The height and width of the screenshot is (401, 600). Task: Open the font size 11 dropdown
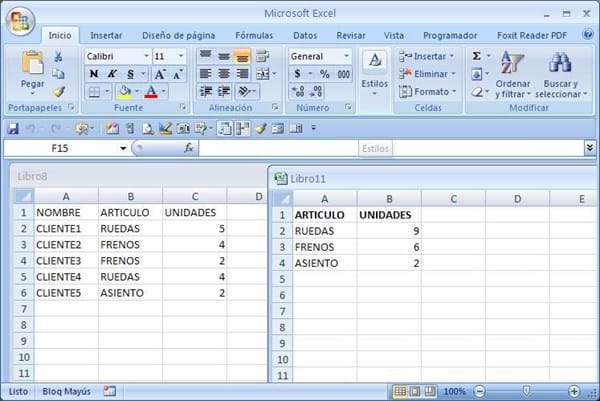click(181, 56)
